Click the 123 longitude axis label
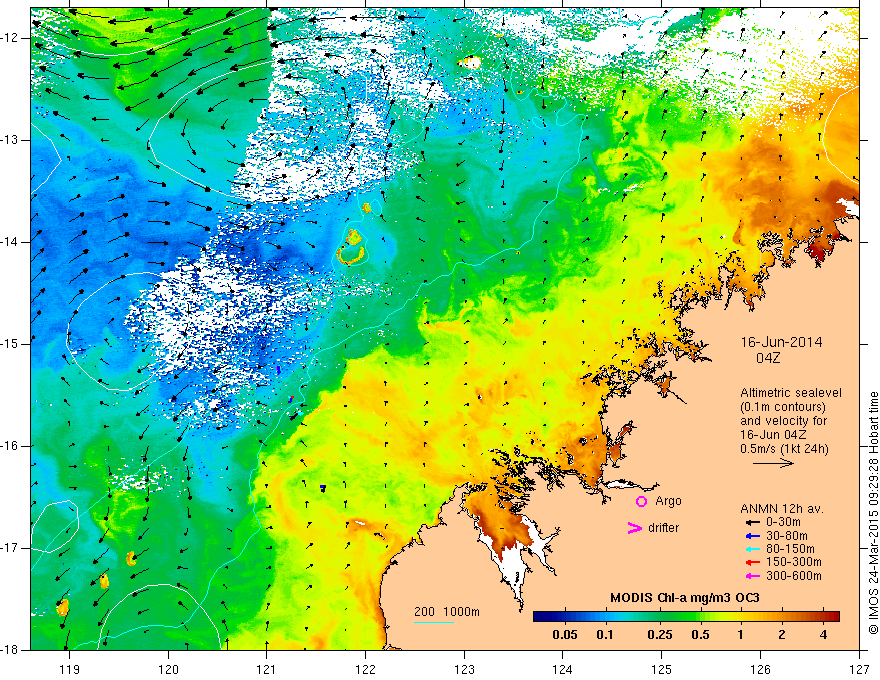 pos(464,670)
